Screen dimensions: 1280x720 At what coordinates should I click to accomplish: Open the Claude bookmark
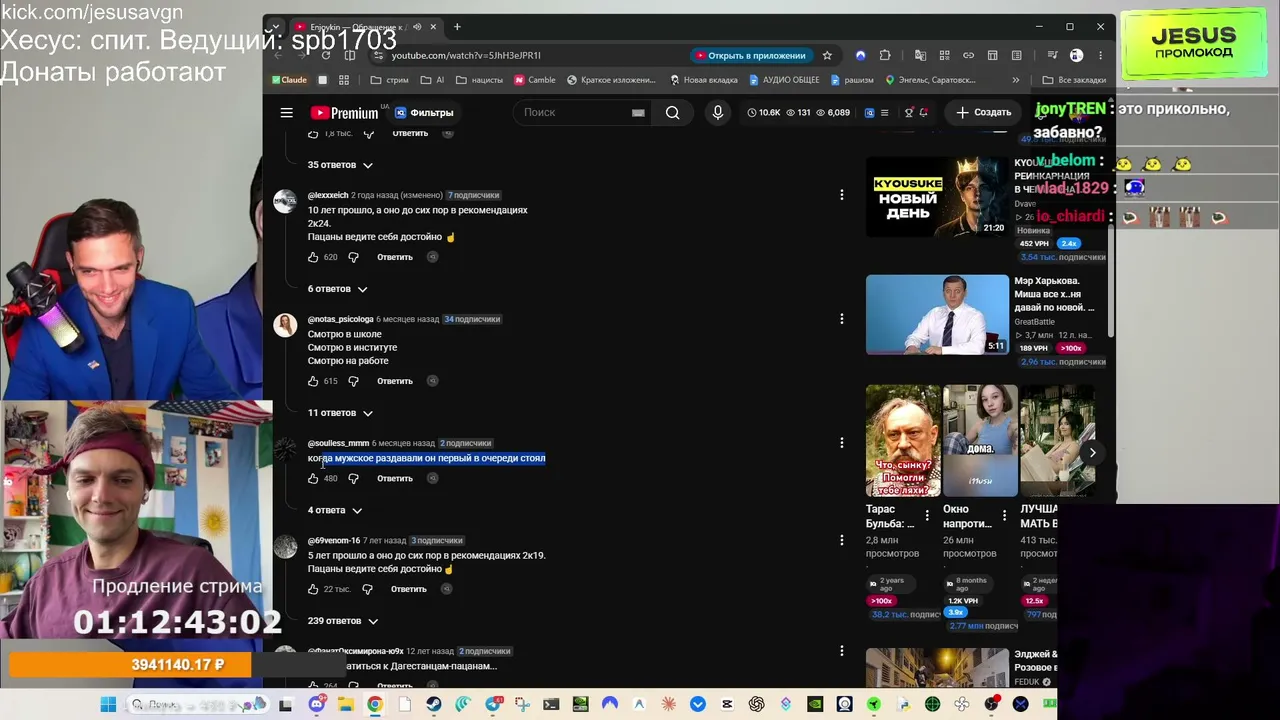click(288, 80)
